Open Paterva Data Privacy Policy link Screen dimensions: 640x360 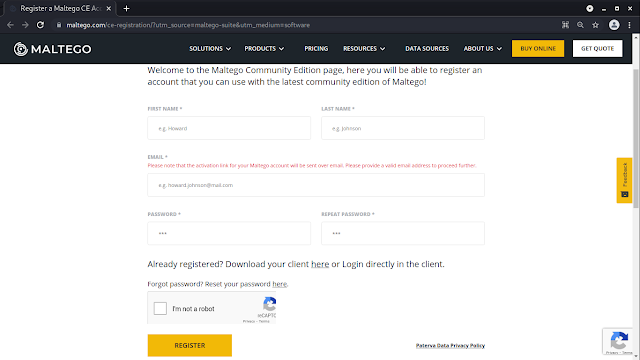450,345
